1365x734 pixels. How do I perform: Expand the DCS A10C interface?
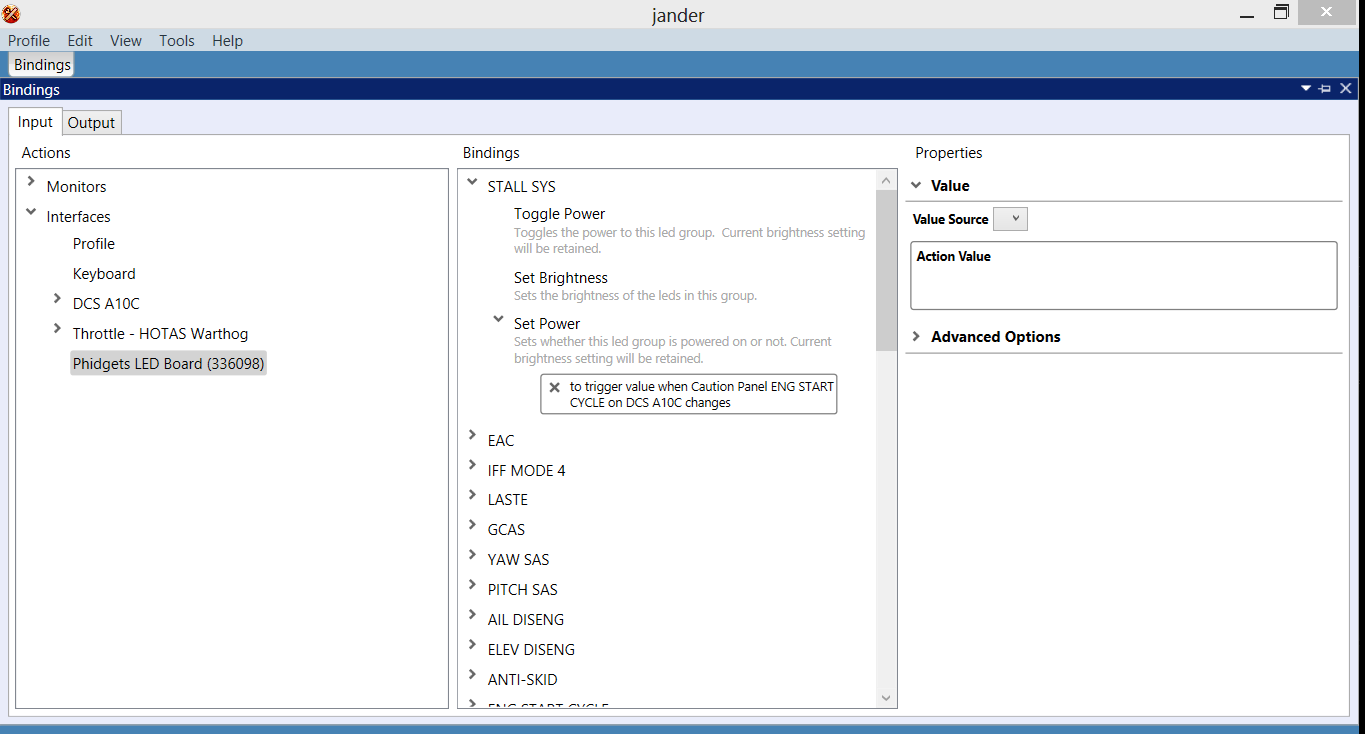point(57,299)
